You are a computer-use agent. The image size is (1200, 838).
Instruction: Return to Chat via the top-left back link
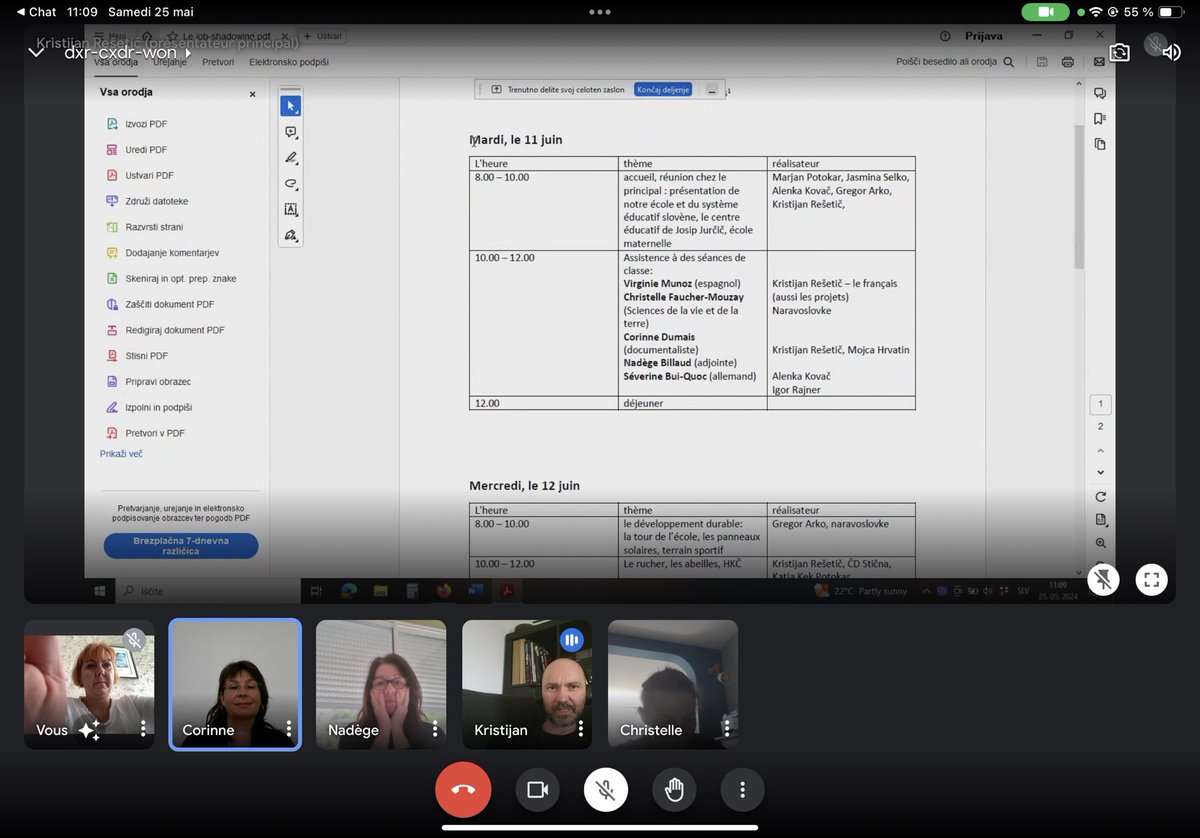point(37,12)
